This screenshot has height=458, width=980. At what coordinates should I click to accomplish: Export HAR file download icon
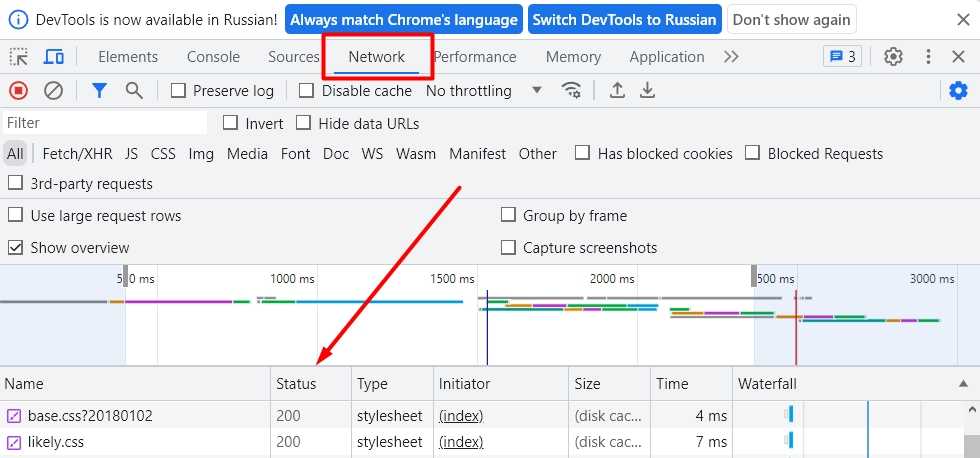pos(648,91)
